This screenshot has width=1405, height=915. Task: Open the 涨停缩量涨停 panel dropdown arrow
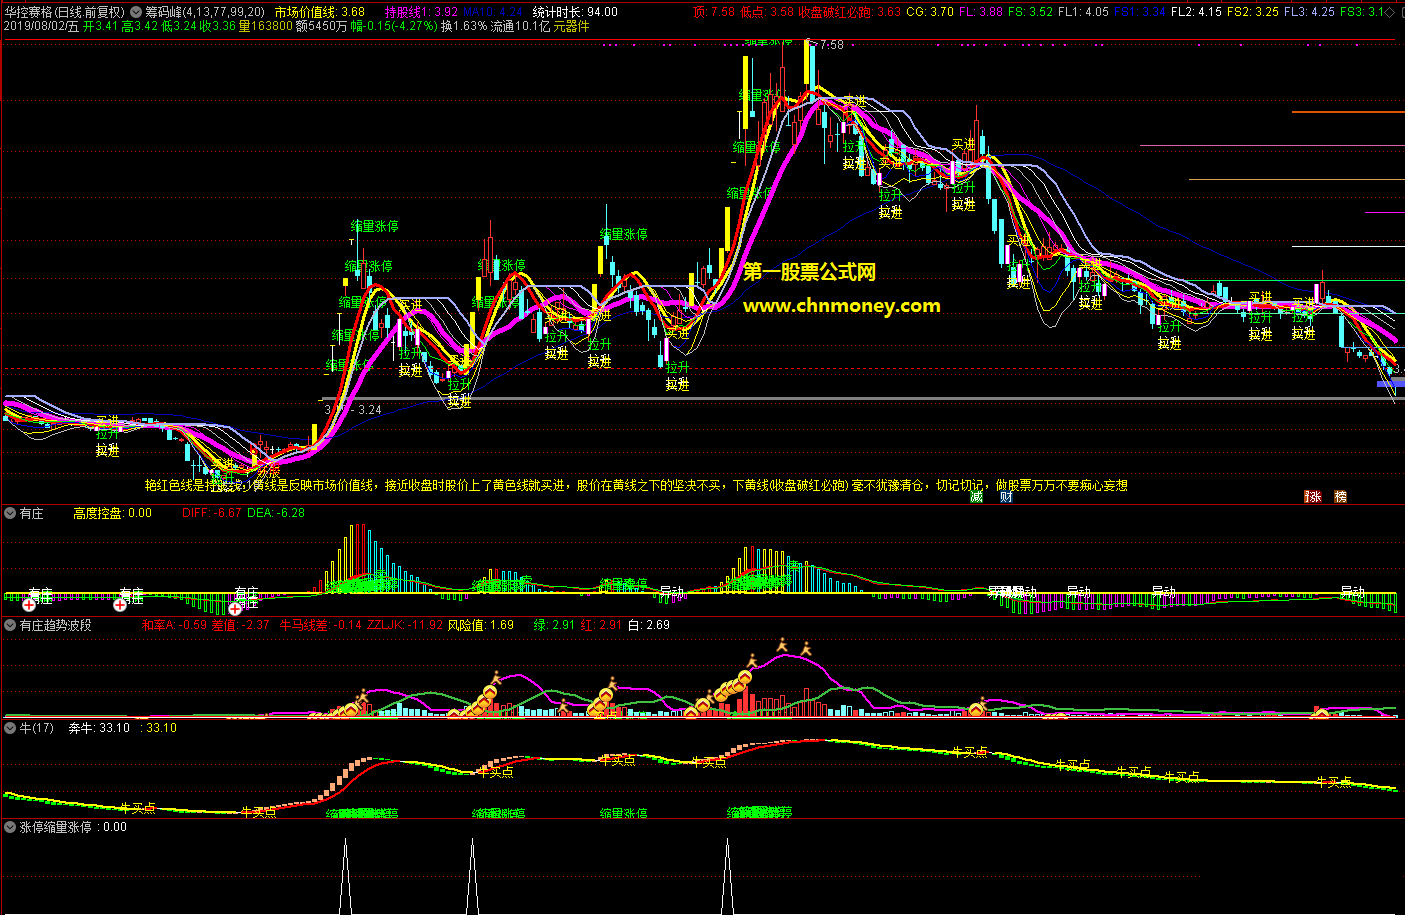[10, 827]
